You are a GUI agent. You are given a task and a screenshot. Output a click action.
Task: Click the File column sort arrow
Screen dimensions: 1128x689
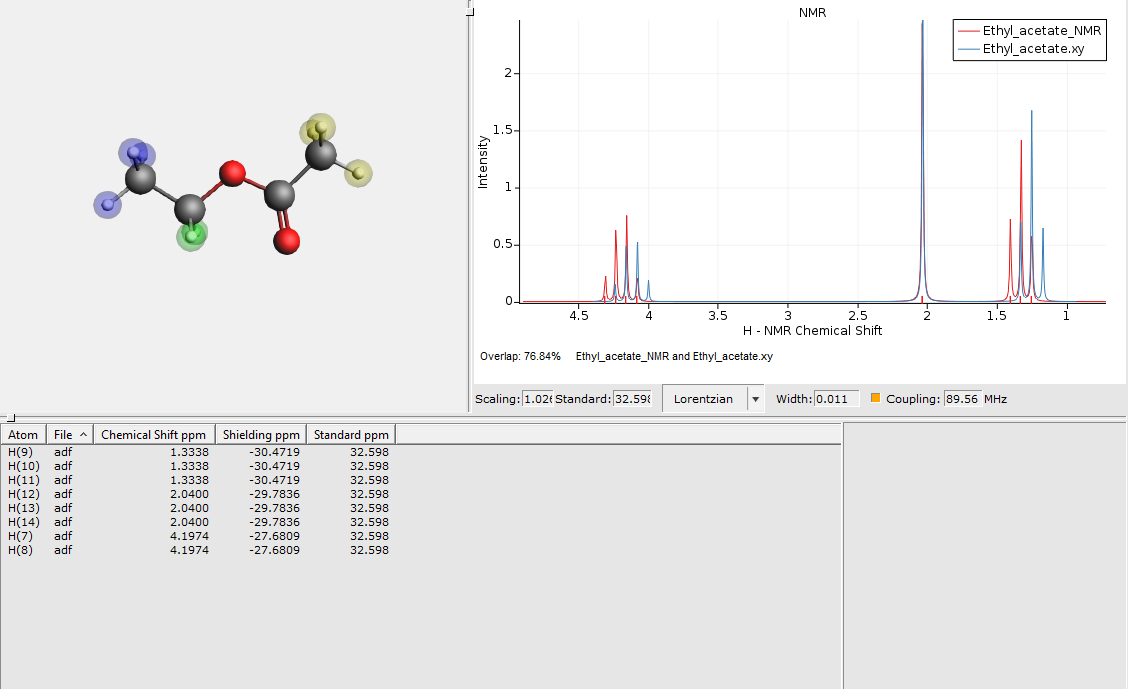83,434
